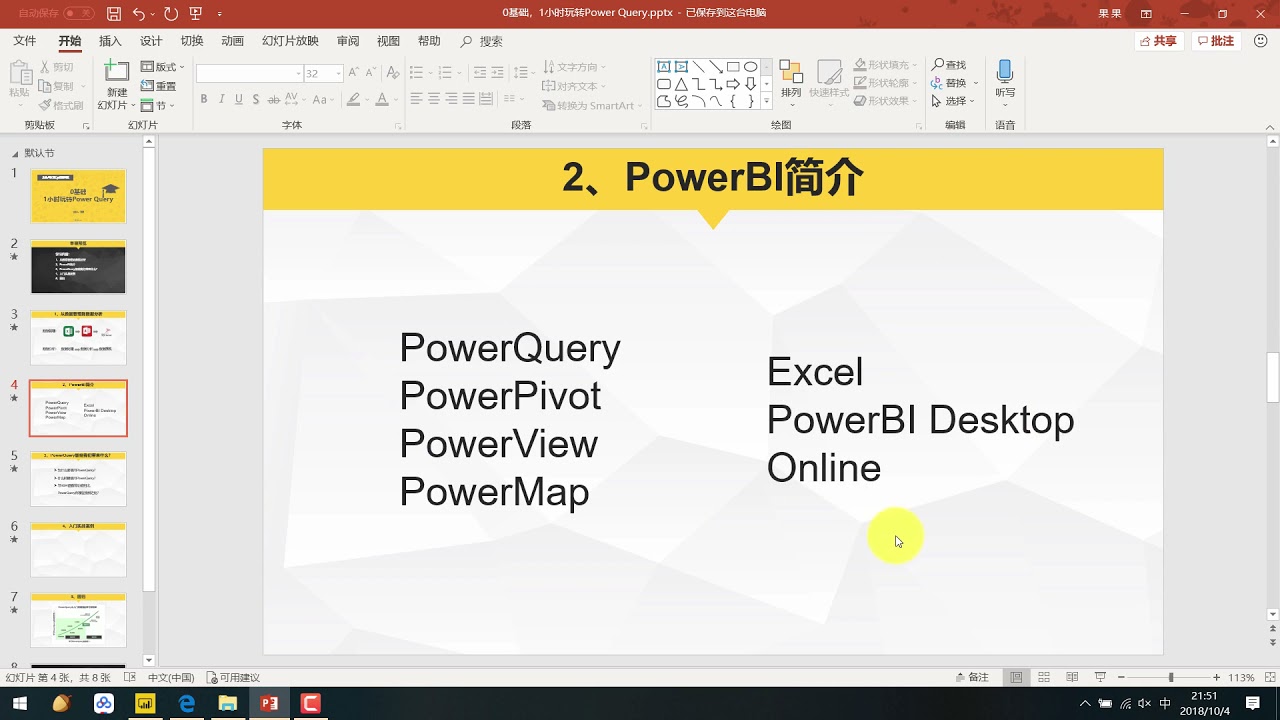This screenshot has width=1280, height=720.
Task: Select the oval shape
Action: pyautogui.click(x=750, y=67)
